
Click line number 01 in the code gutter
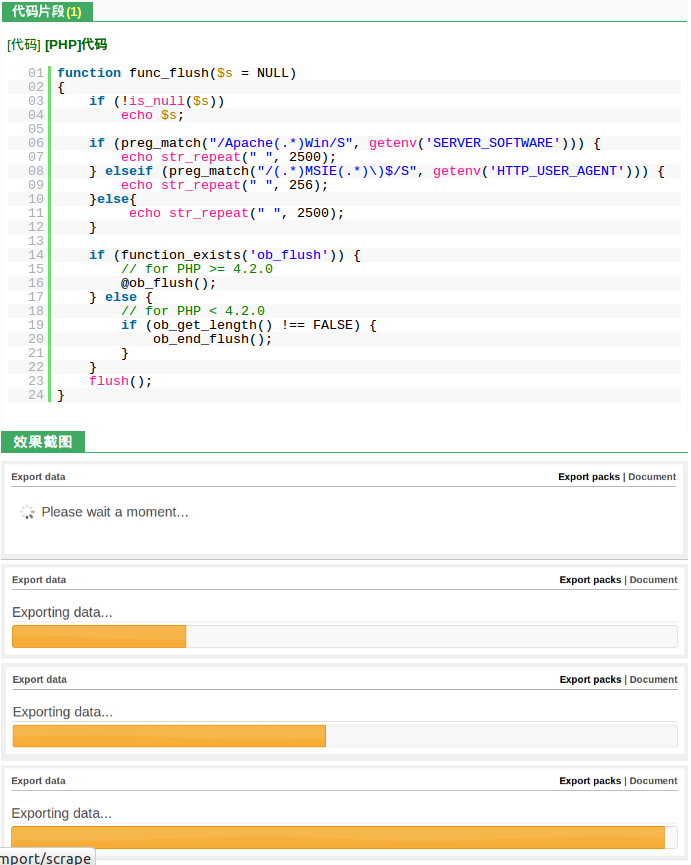pos(36,73)
